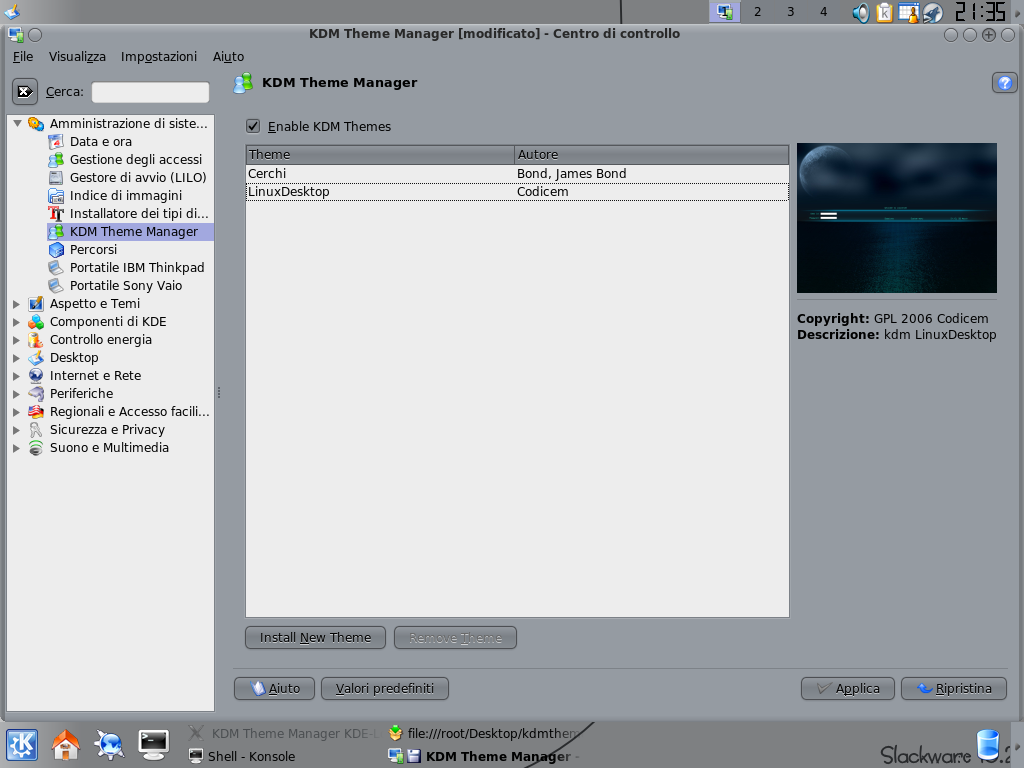
Task: Click the KDM Theme Manager sidebar icon
Action: pyautogui.click(x=56, y=231)
